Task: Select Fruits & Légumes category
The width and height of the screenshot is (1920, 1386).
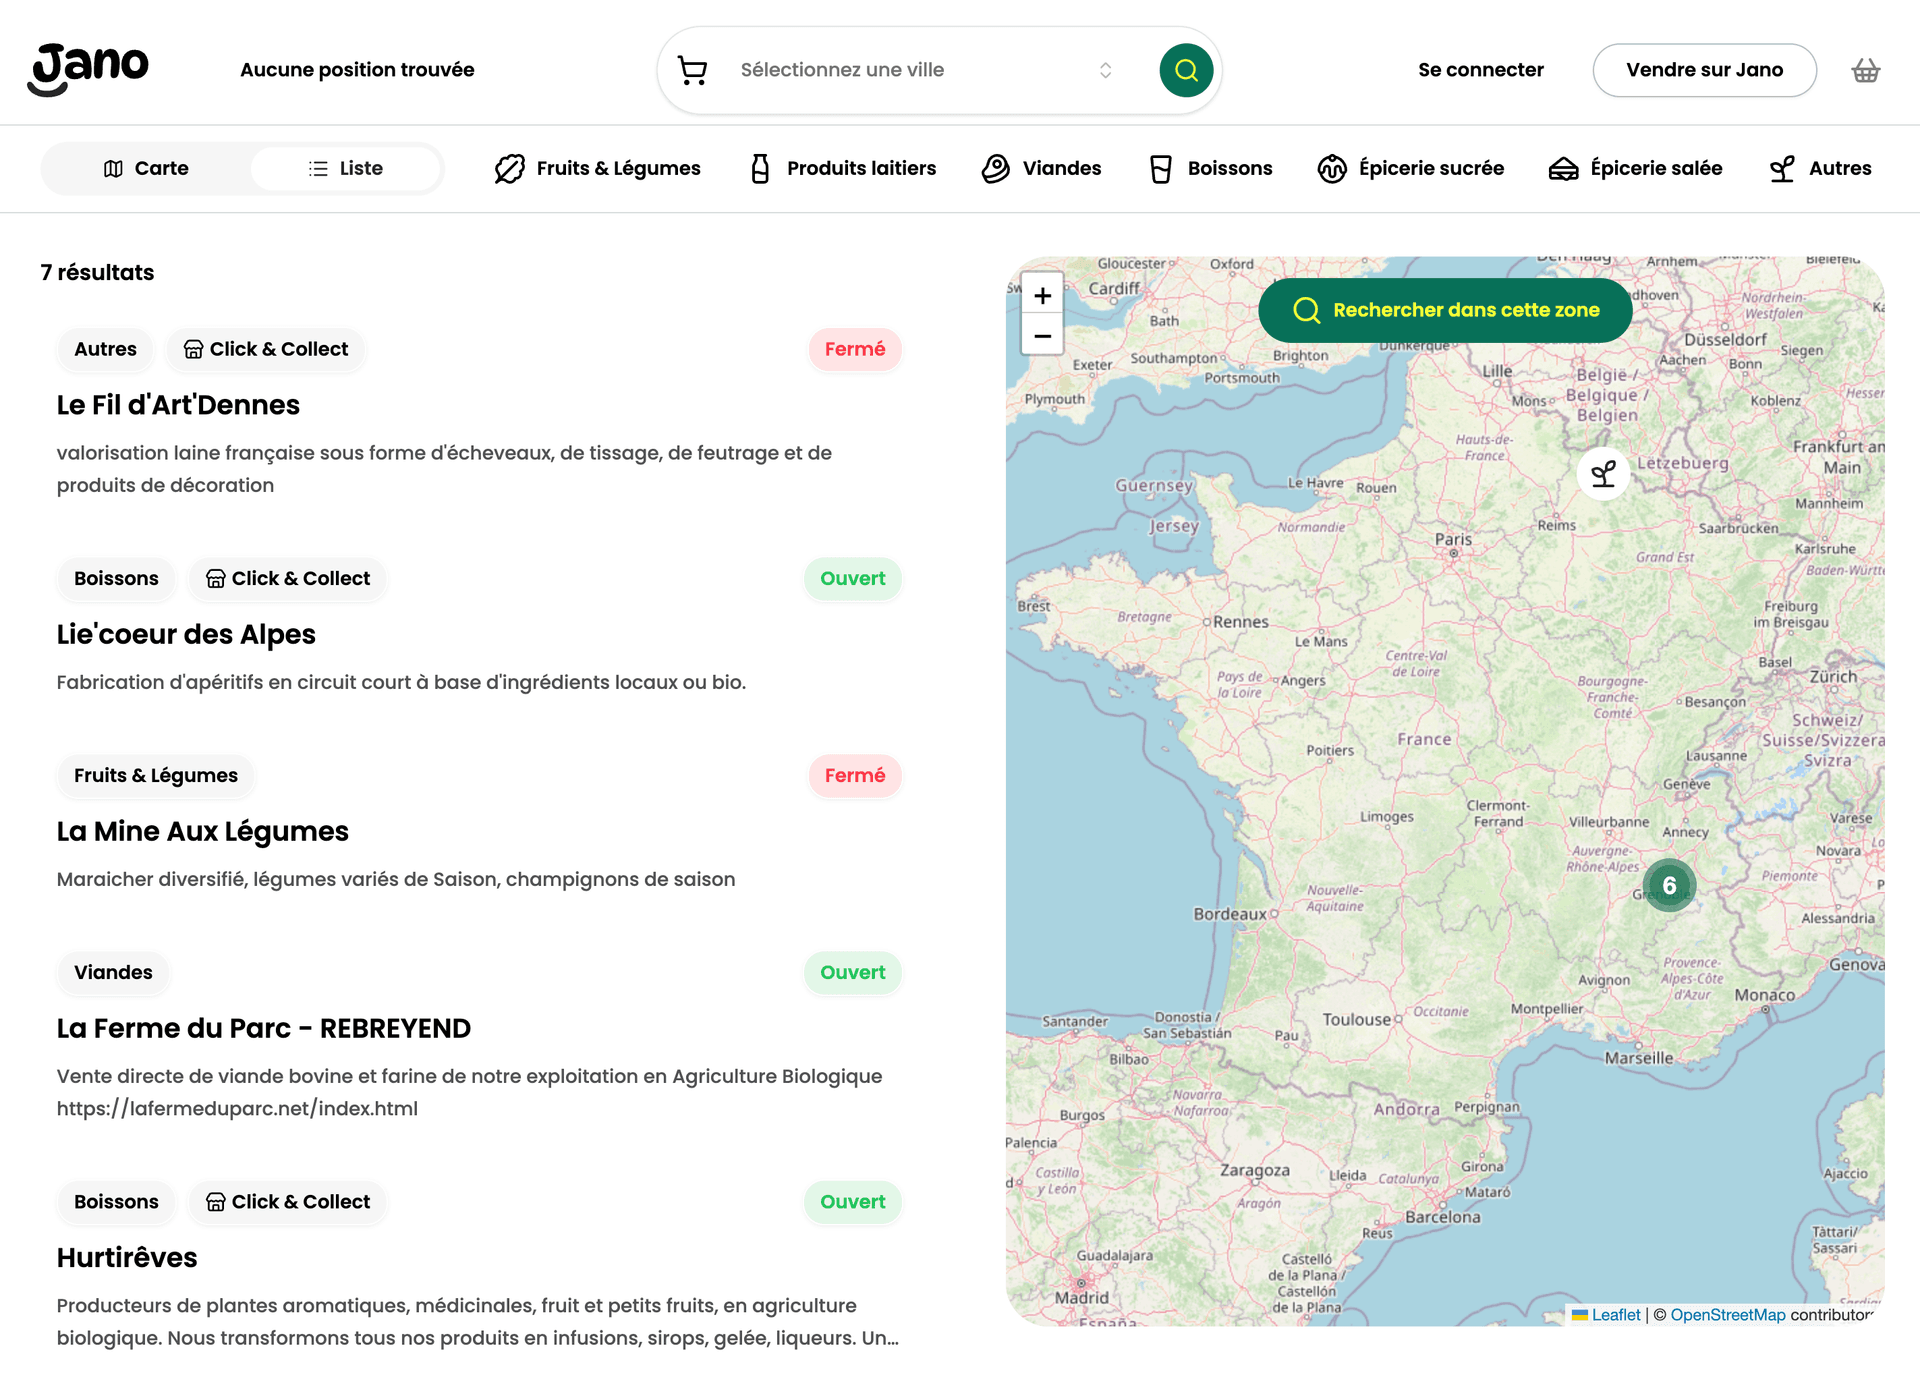Action: [x=598, y=168]
